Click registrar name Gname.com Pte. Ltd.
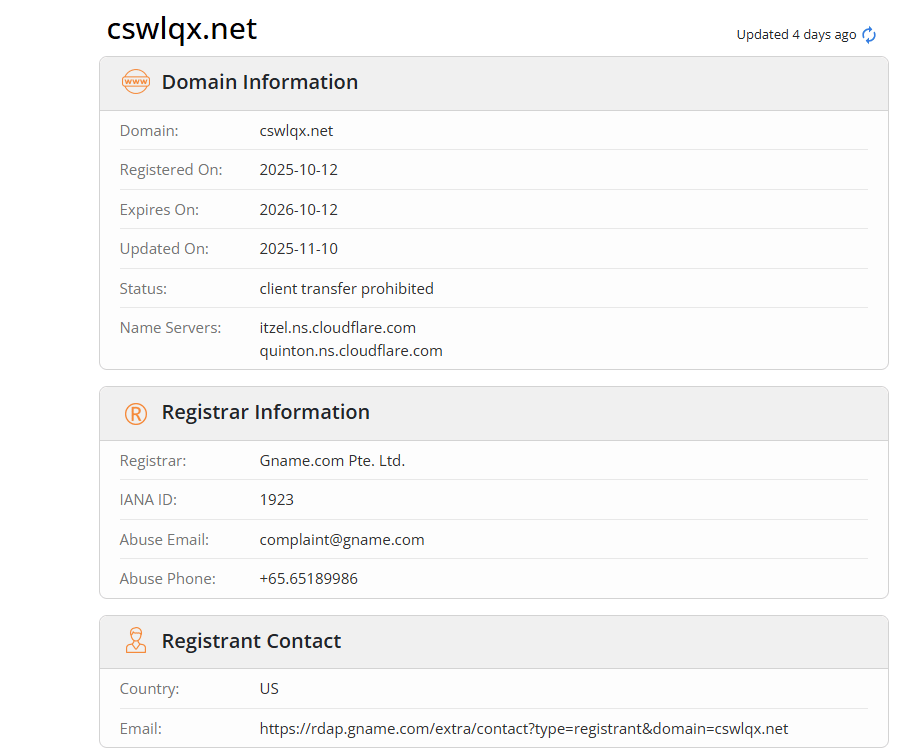This screenshot has height=751, width=907. click(x=332, y=461)
